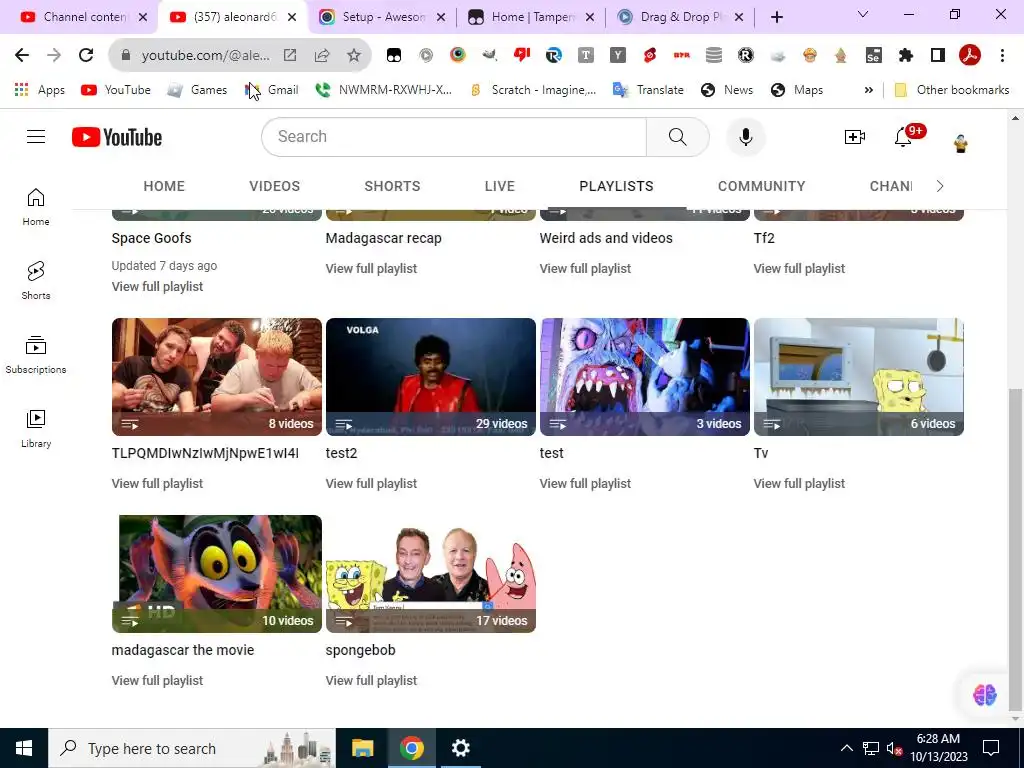Click the Windows taskbar search box
Image resolution: width=1024 pixels, height=768 pixels.
[192, 748]
